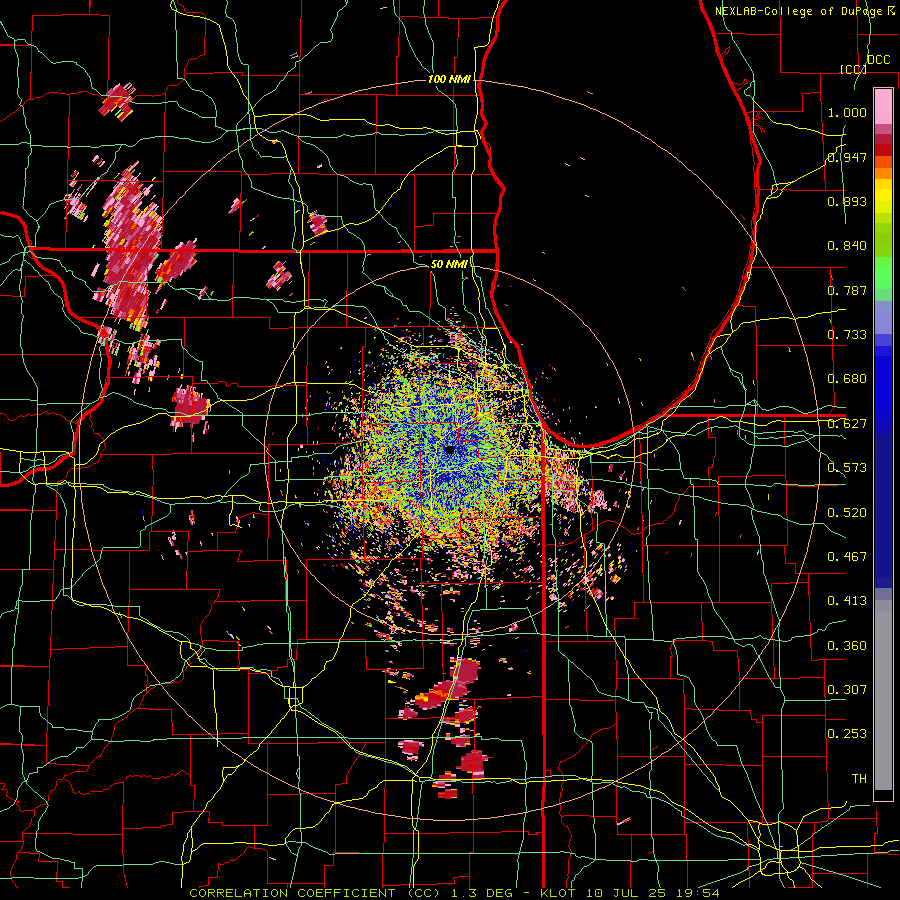This screenshot has width=900, height=900.
Task: Click the "100 NMI" range ring label
Action: point(449,79)
